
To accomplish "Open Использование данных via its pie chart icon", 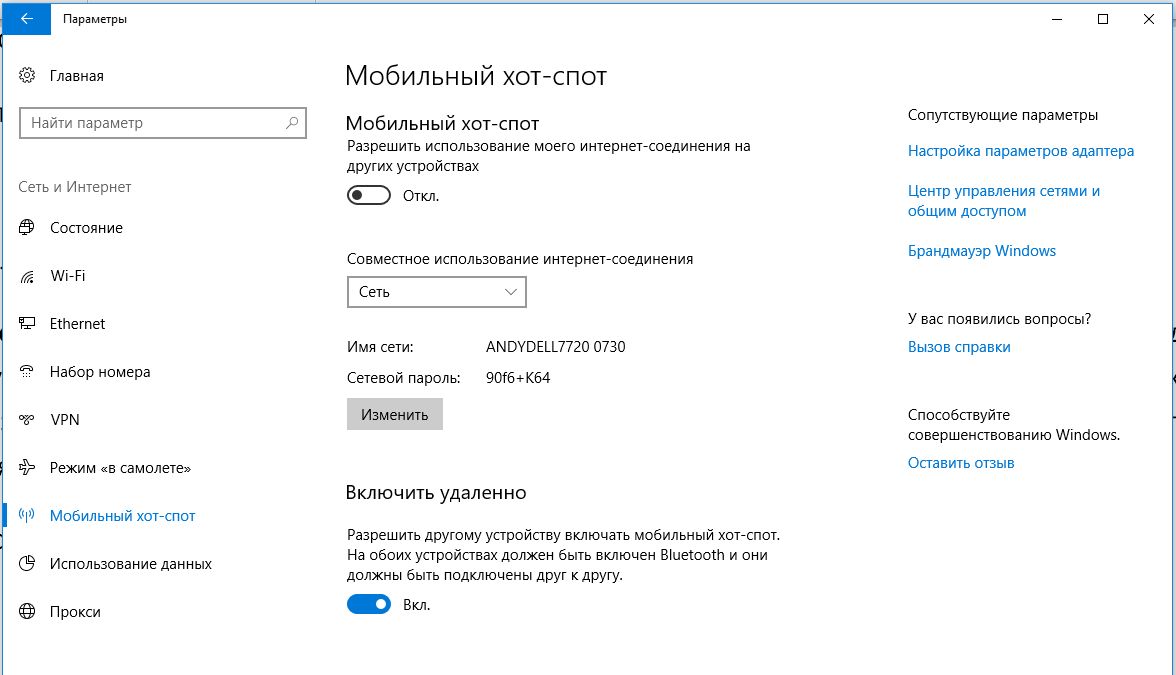I will [27, 563].
